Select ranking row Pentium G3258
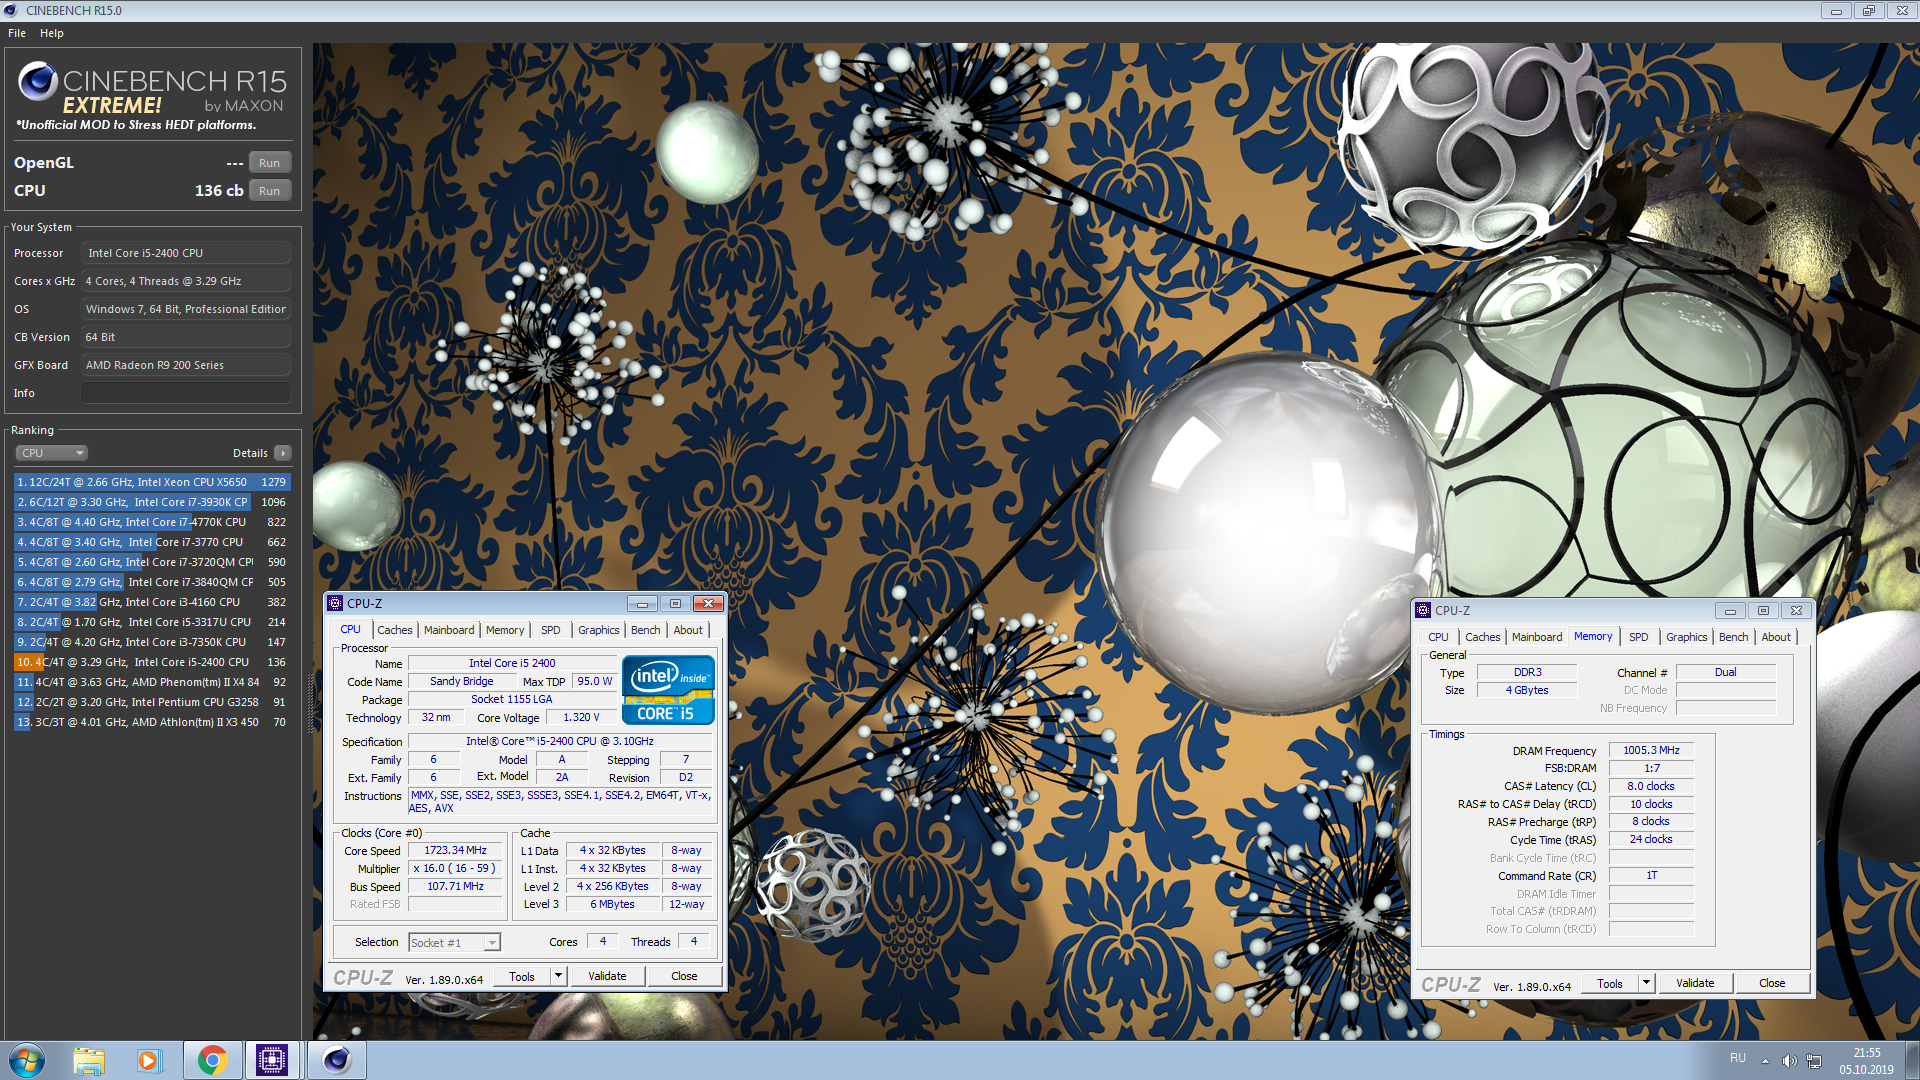 pos(152,702)
